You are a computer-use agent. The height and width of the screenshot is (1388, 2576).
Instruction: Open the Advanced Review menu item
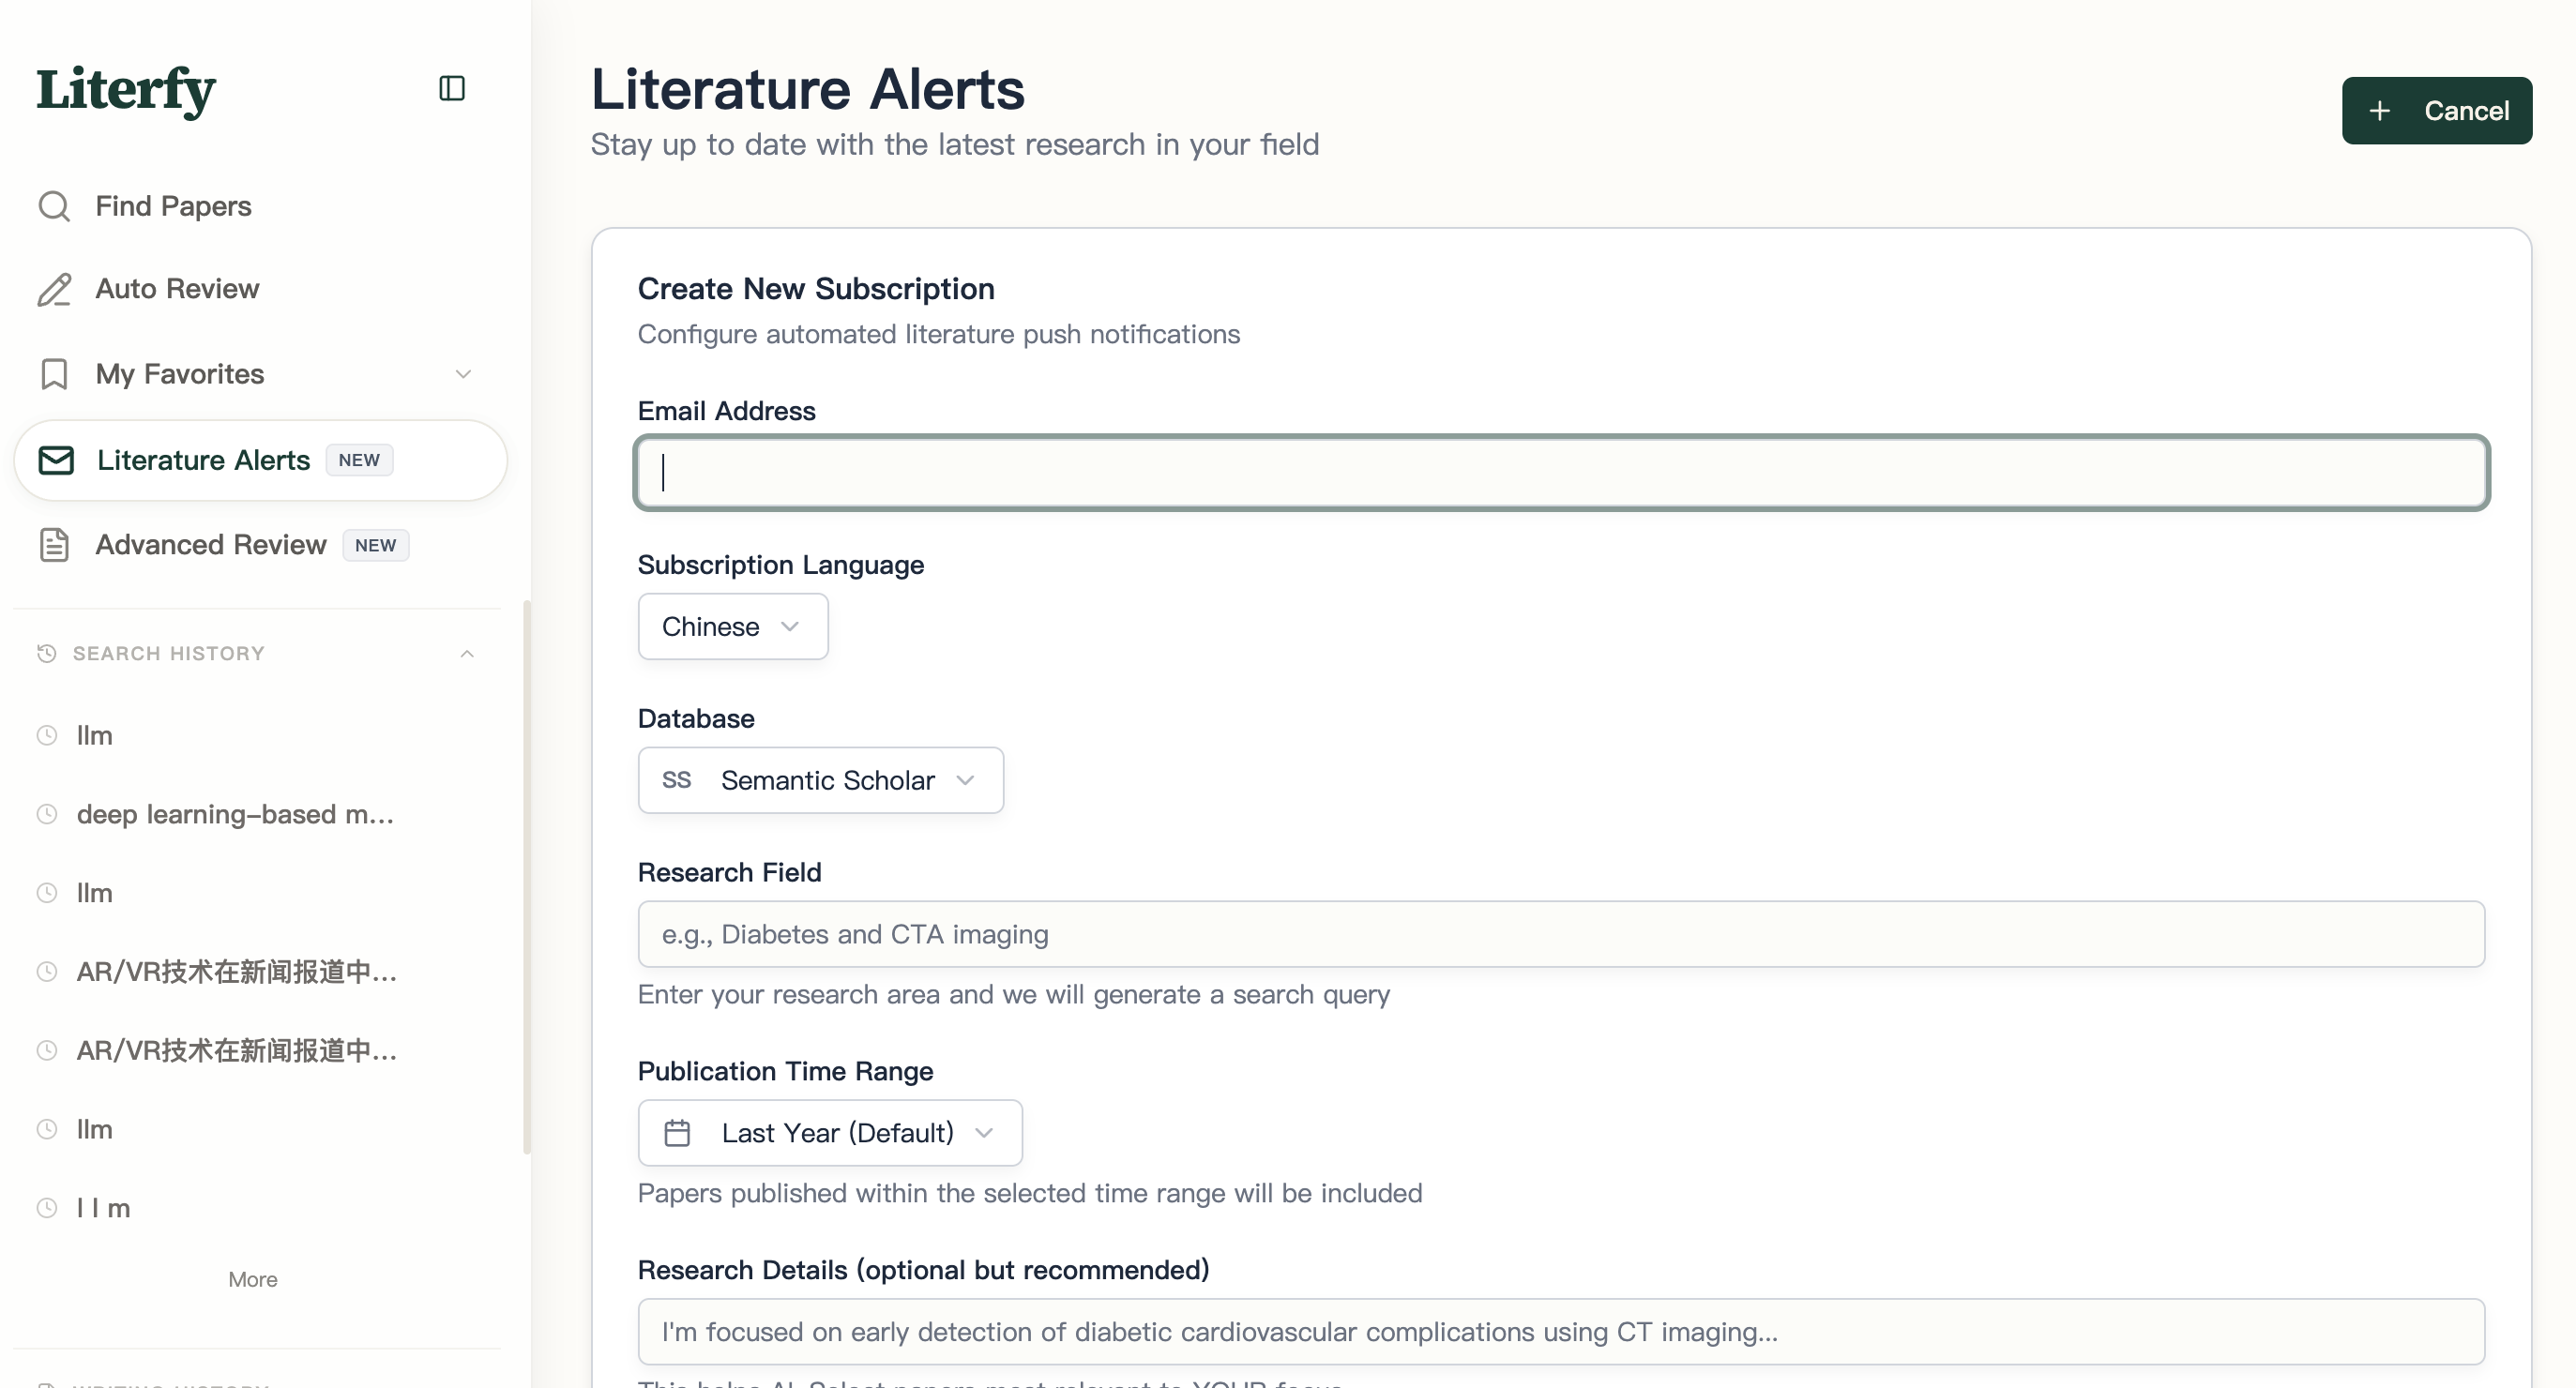click(211, 545)
